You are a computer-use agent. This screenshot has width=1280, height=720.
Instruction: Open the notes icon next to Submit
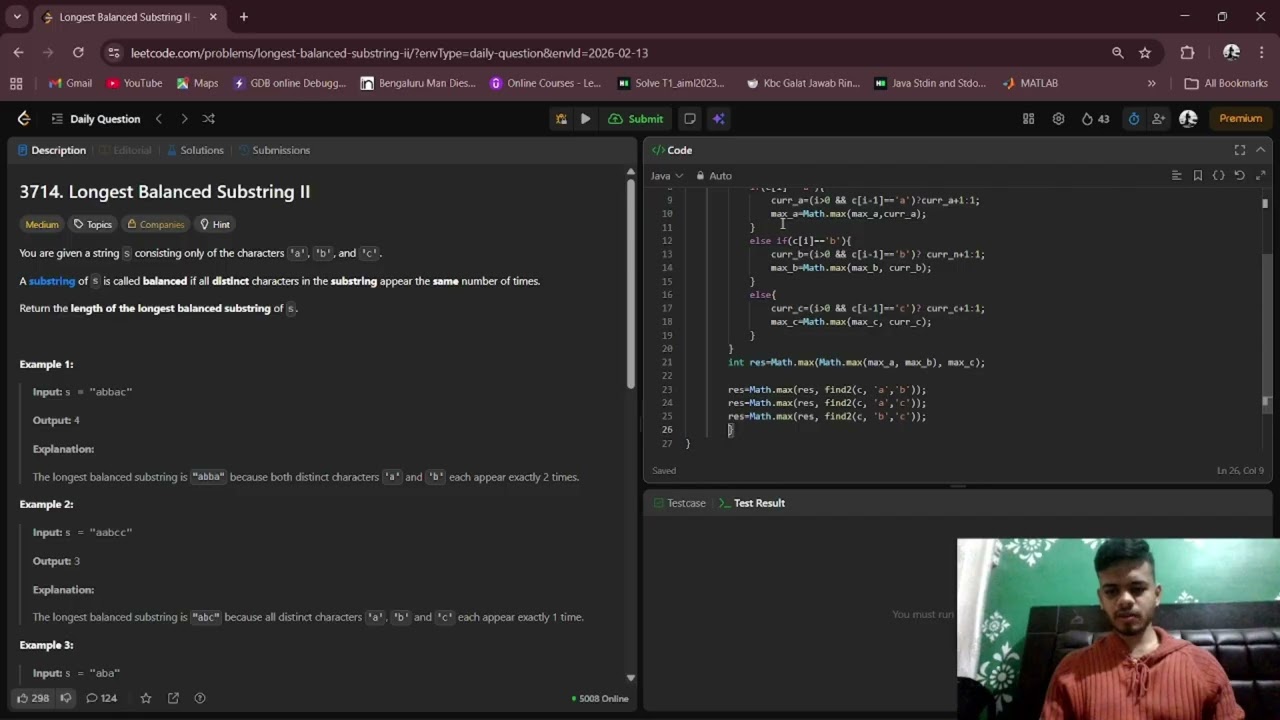pyautogui.click(x=690, y=119)
